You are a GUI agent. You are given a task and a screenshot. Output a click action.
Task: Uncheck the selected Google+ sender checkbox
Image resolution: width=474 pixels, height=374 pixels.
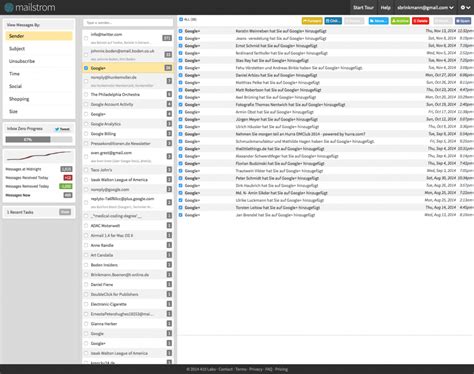pyautogui.click(x=86, y=68)
